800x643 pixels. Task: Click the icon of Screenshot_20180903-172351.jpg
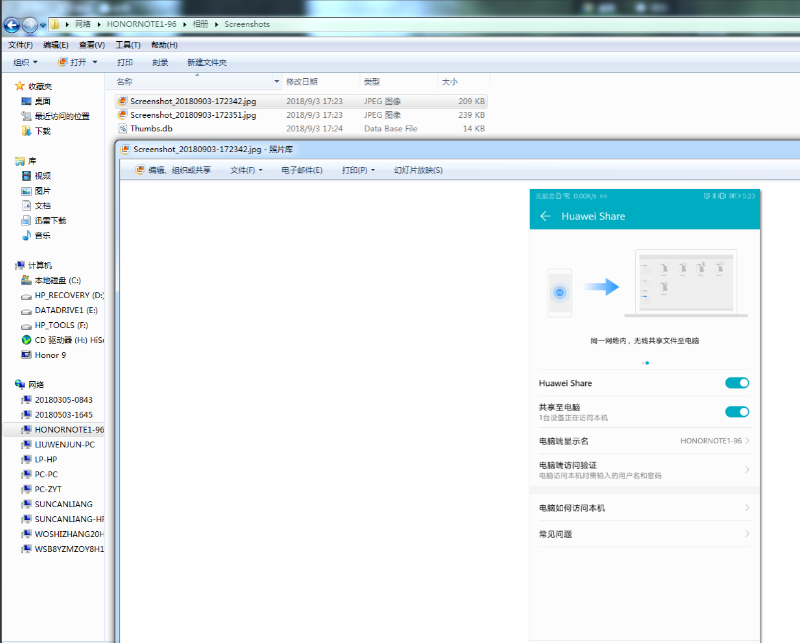coord(122,115)
